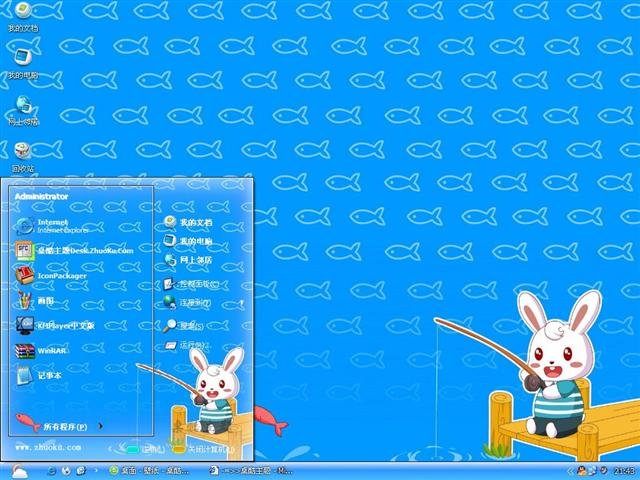The width and height of the screenshot is (640, 480).
Task: Open the Recycle Bin desktop icon
Action: [x=23, y=158]
